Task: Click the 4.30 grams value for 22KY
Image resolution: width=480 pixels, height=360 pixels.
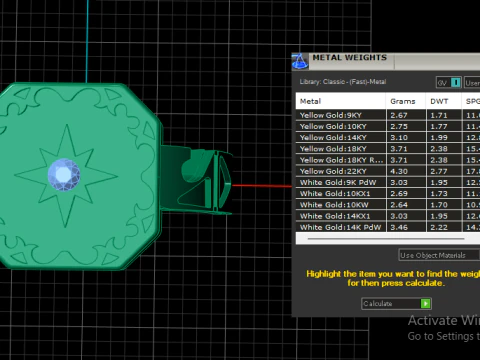Action: pos(399,172)
